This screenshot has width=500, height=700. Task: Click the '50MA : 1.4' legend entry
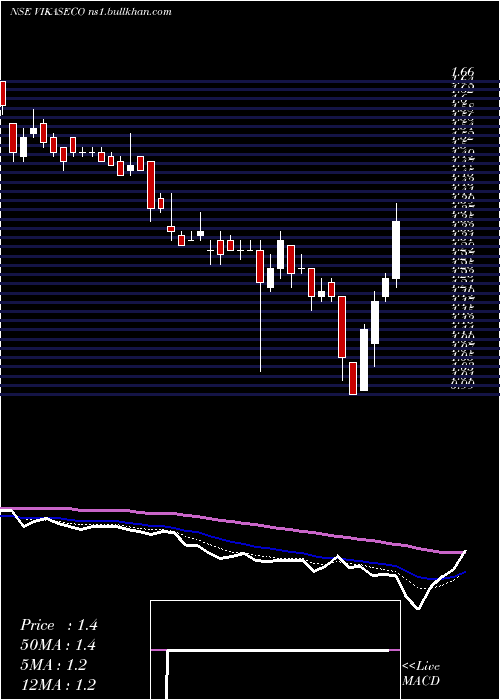click(58, 645)
